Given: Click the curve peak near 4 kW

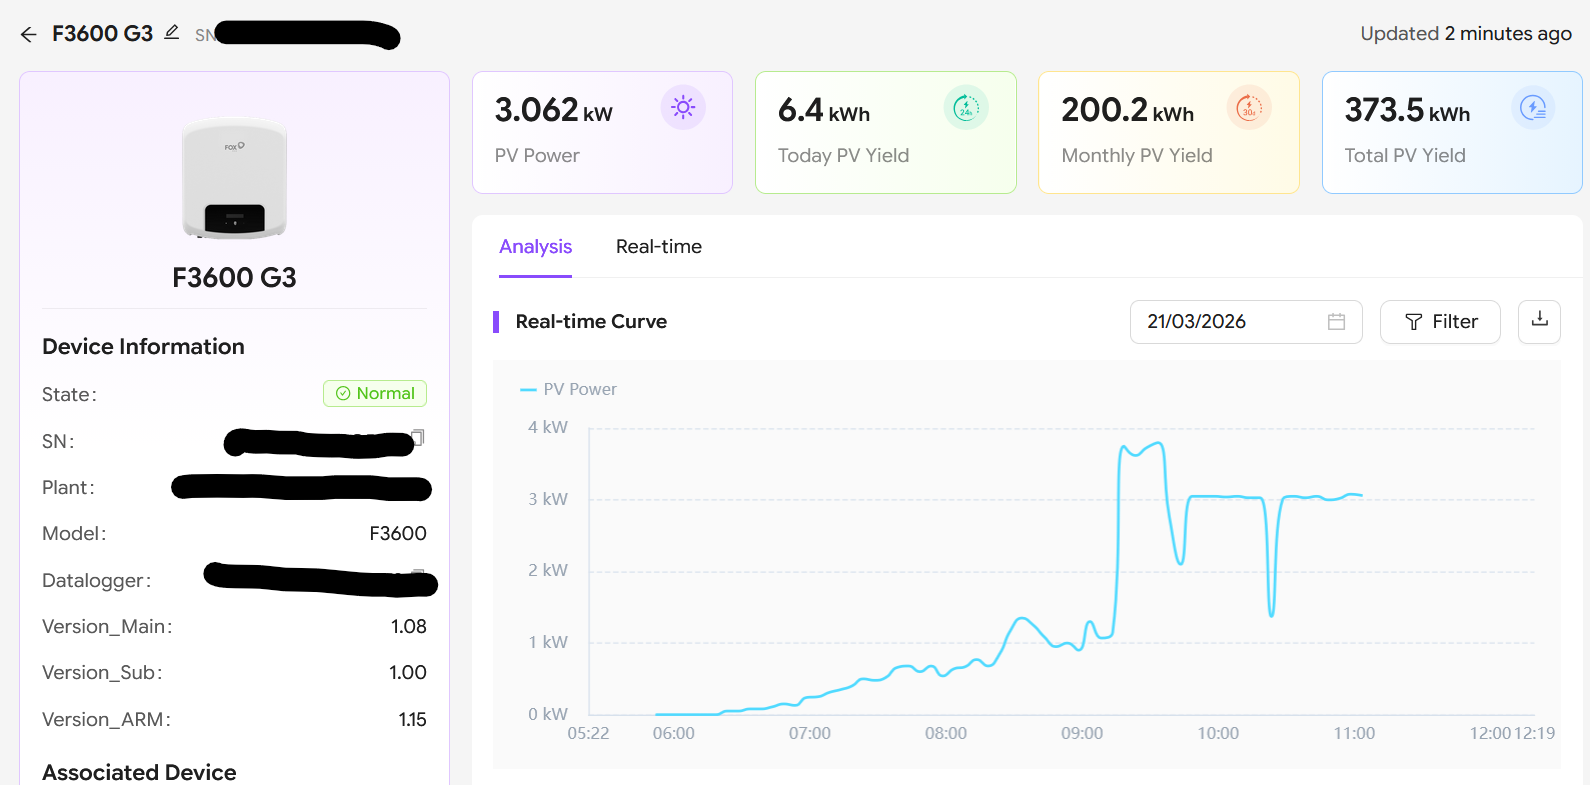Looking at the screenshot, I should click(1158, 443).
